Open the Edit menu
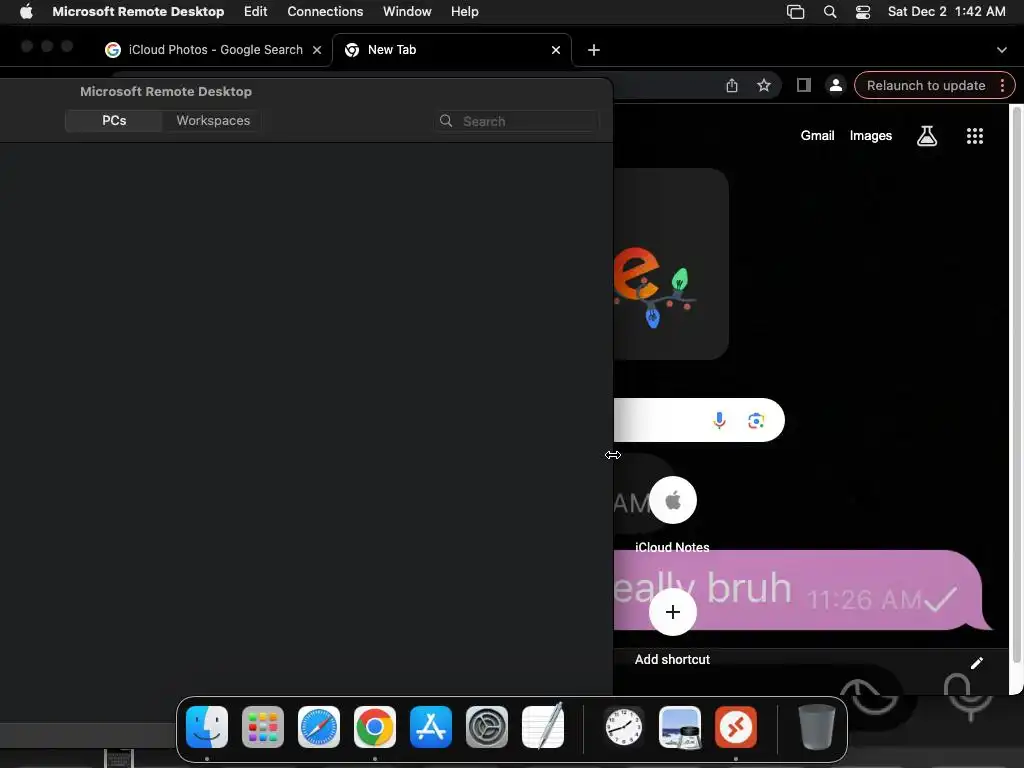Image resolution: width=1024 pixels, height=768 pixels. tap(255, 11)
